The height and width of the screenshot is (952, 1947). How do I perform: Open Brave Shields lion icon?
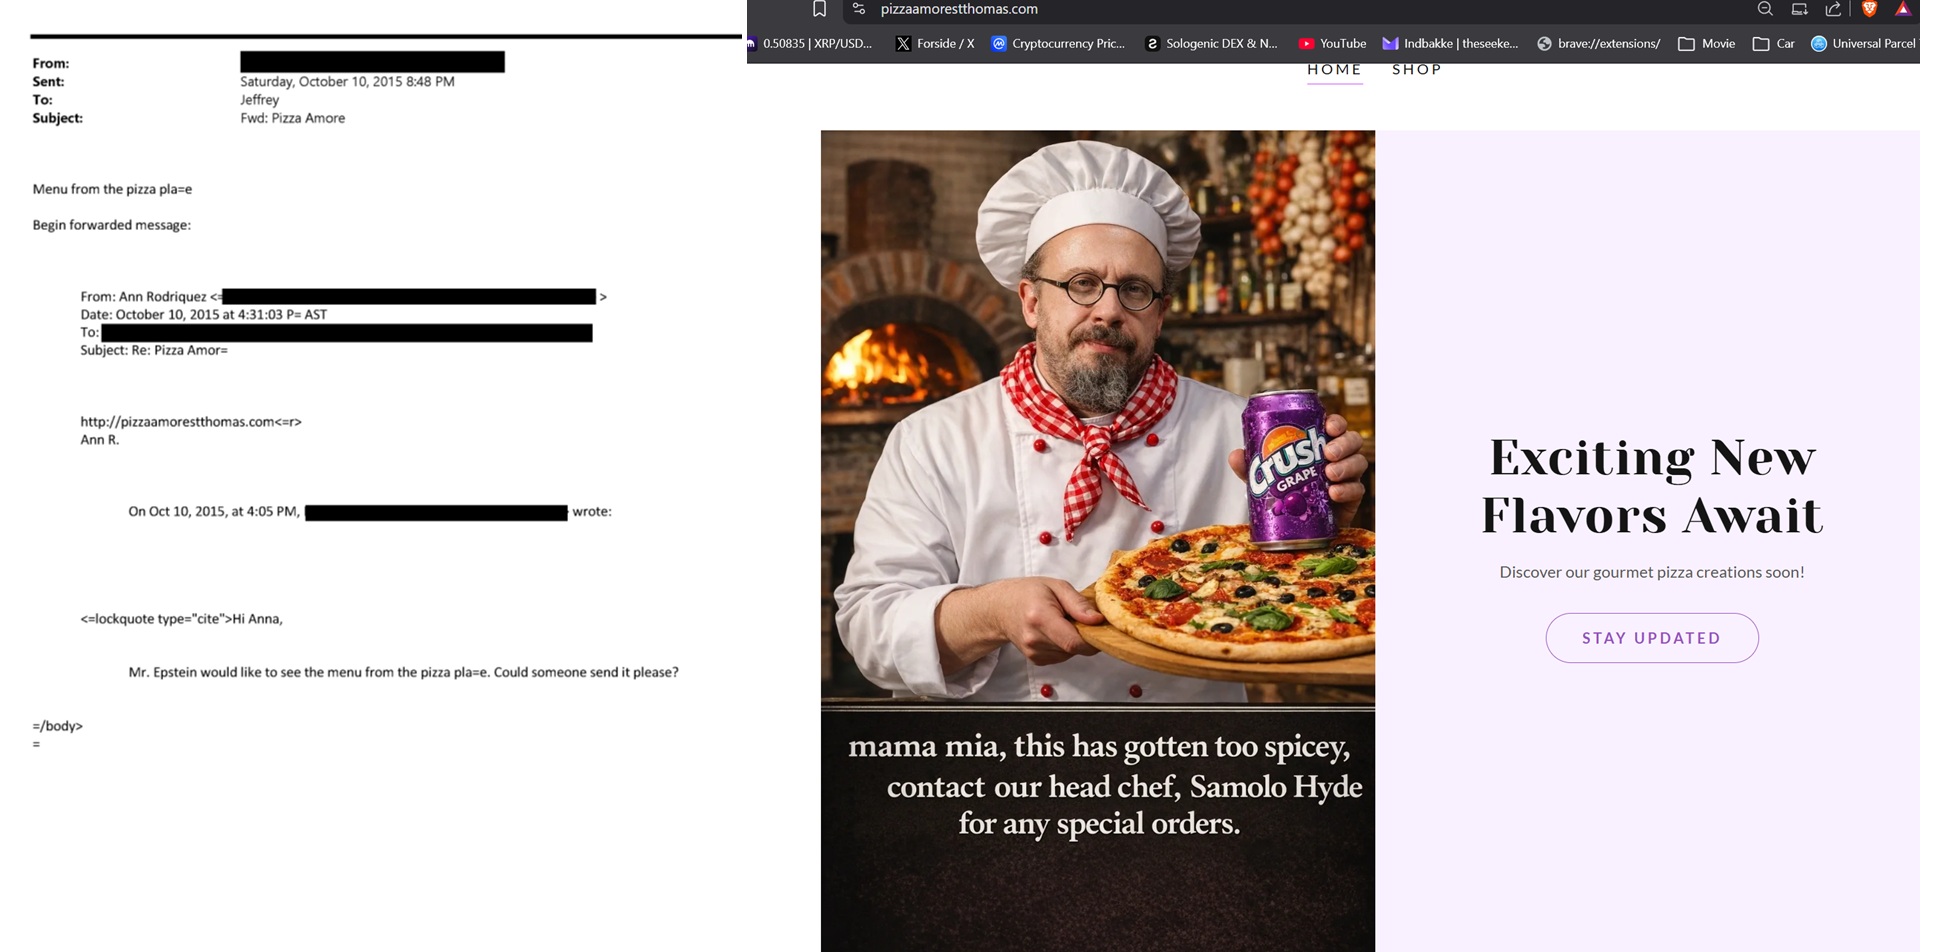(1869, 9)
